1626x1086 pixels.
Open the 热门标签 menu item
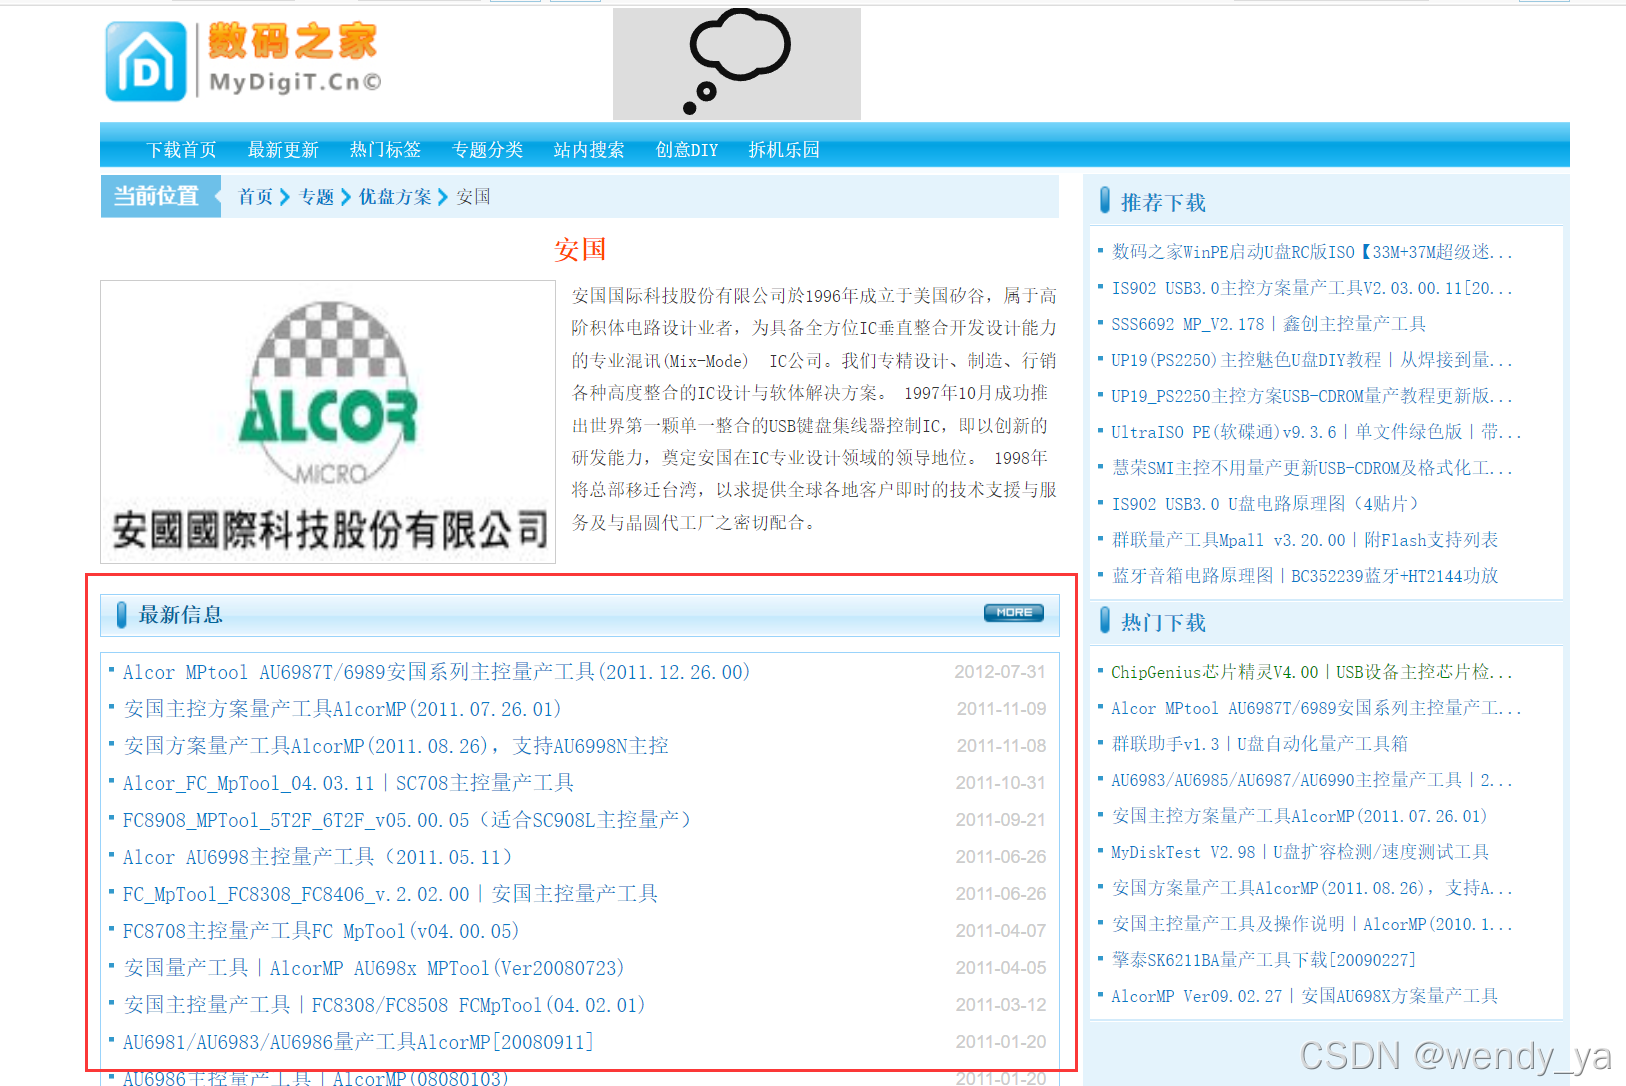tap(385, 150)
